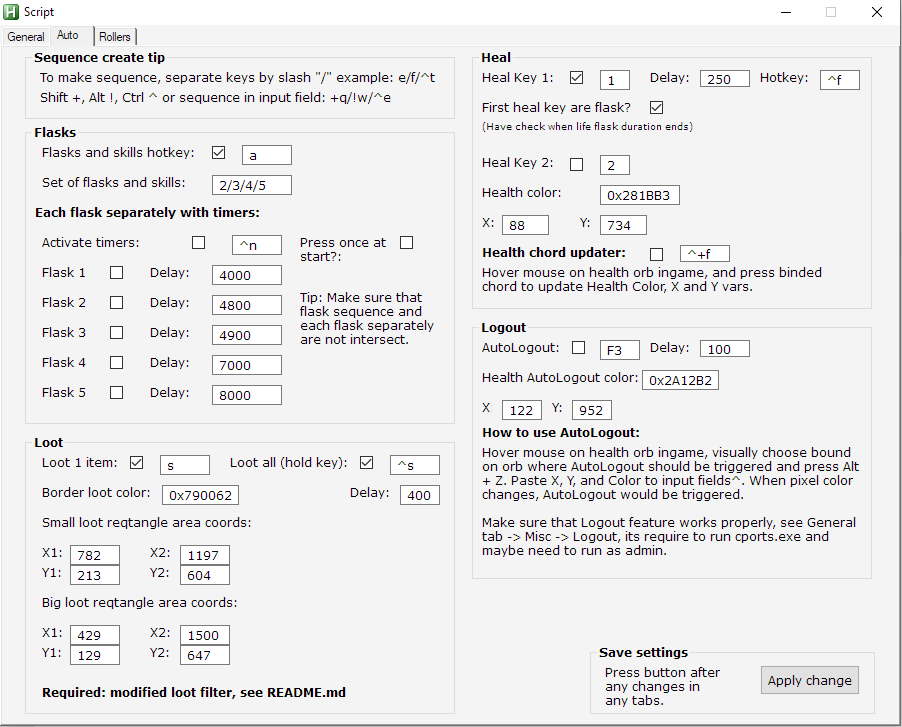Switch to the General tab

tap(26, 37)
